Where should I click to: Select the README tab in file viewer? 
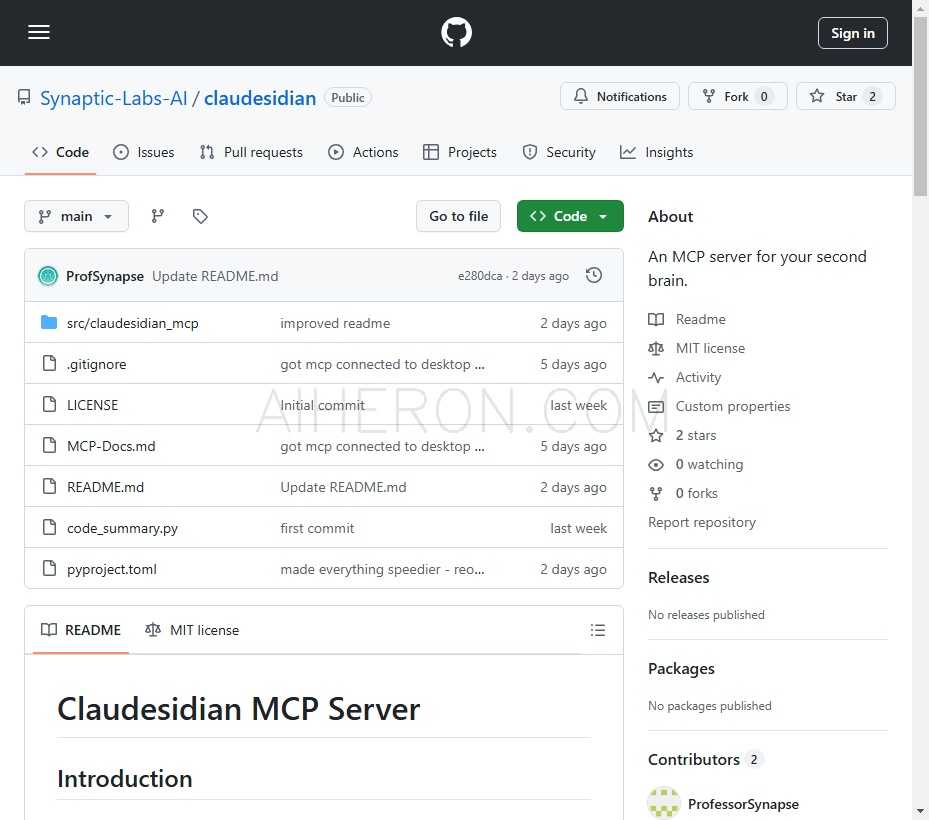point(81,630)
